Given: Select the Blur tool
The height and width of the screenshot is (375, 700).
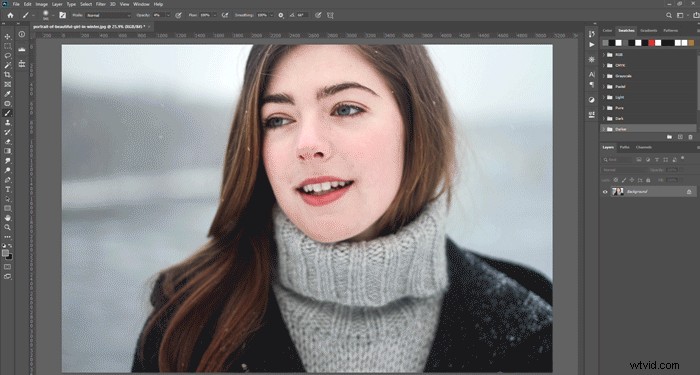Looking at the screenshot, I should click(x=8, y=161).
